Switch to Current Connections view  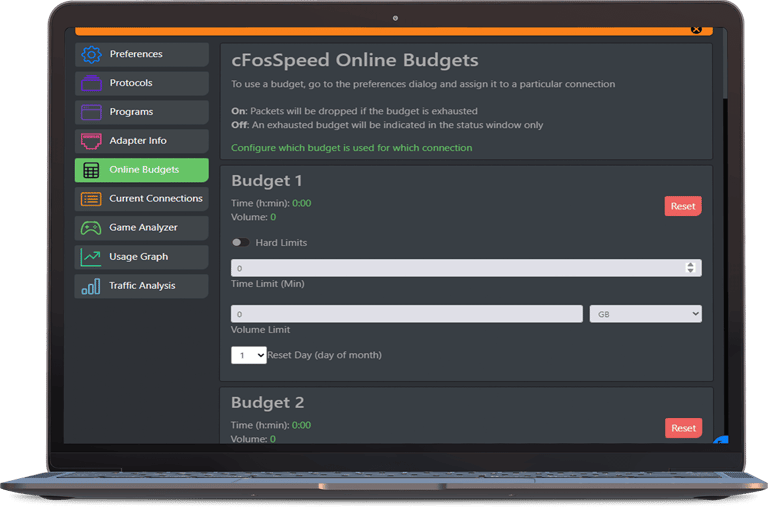click(142, 199)
